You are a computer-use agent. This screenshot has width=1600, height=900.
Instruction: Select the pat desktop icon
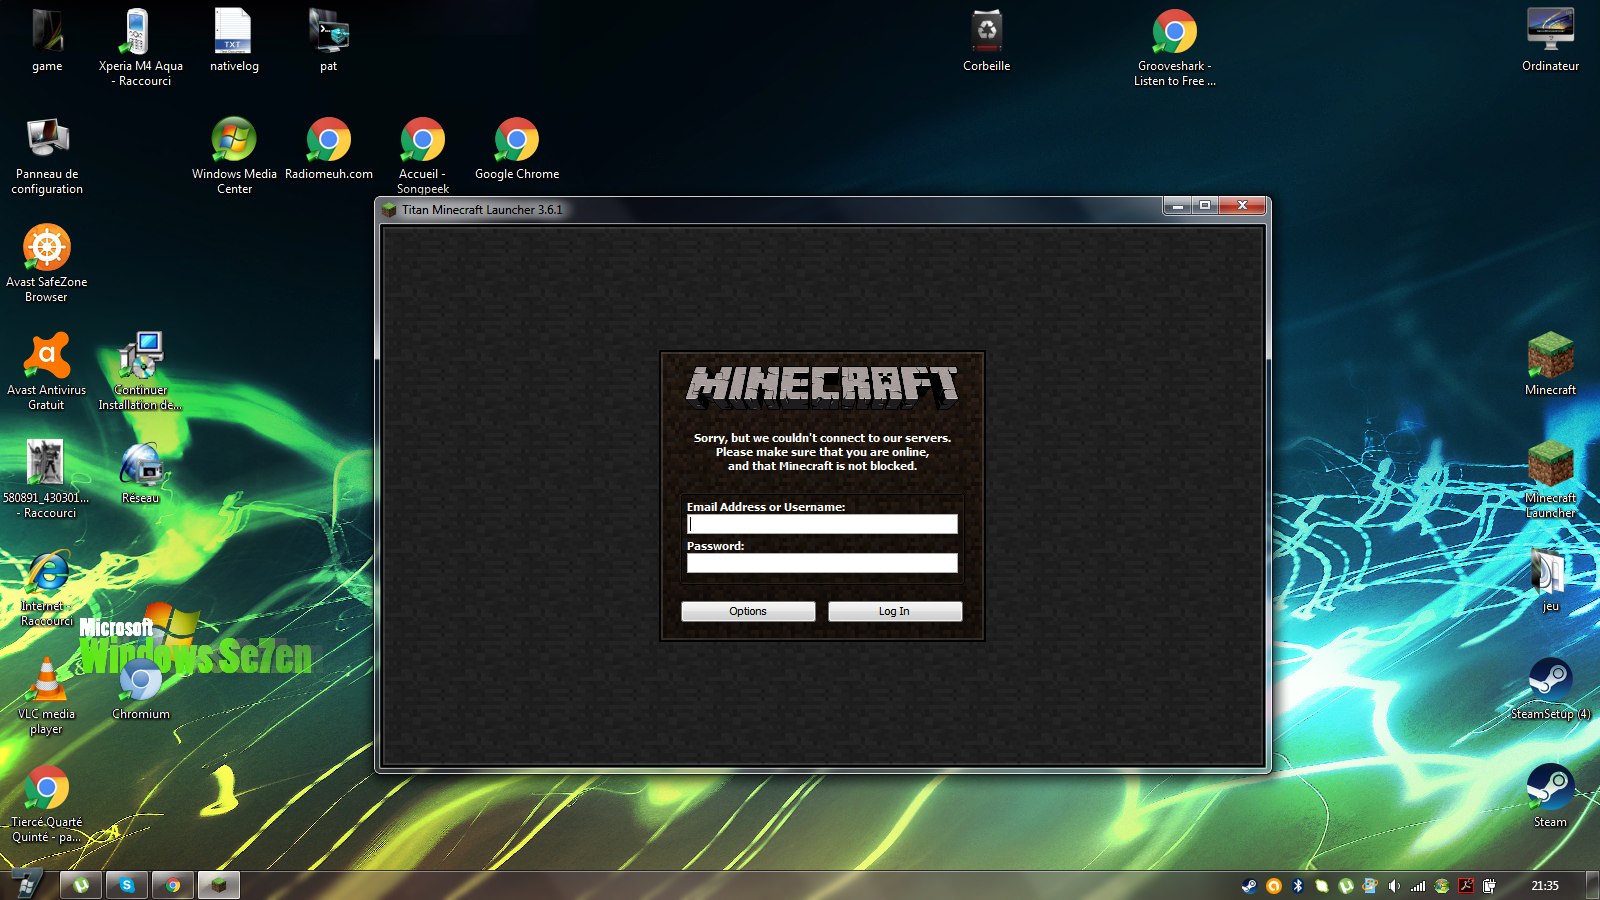pos(328,41)
